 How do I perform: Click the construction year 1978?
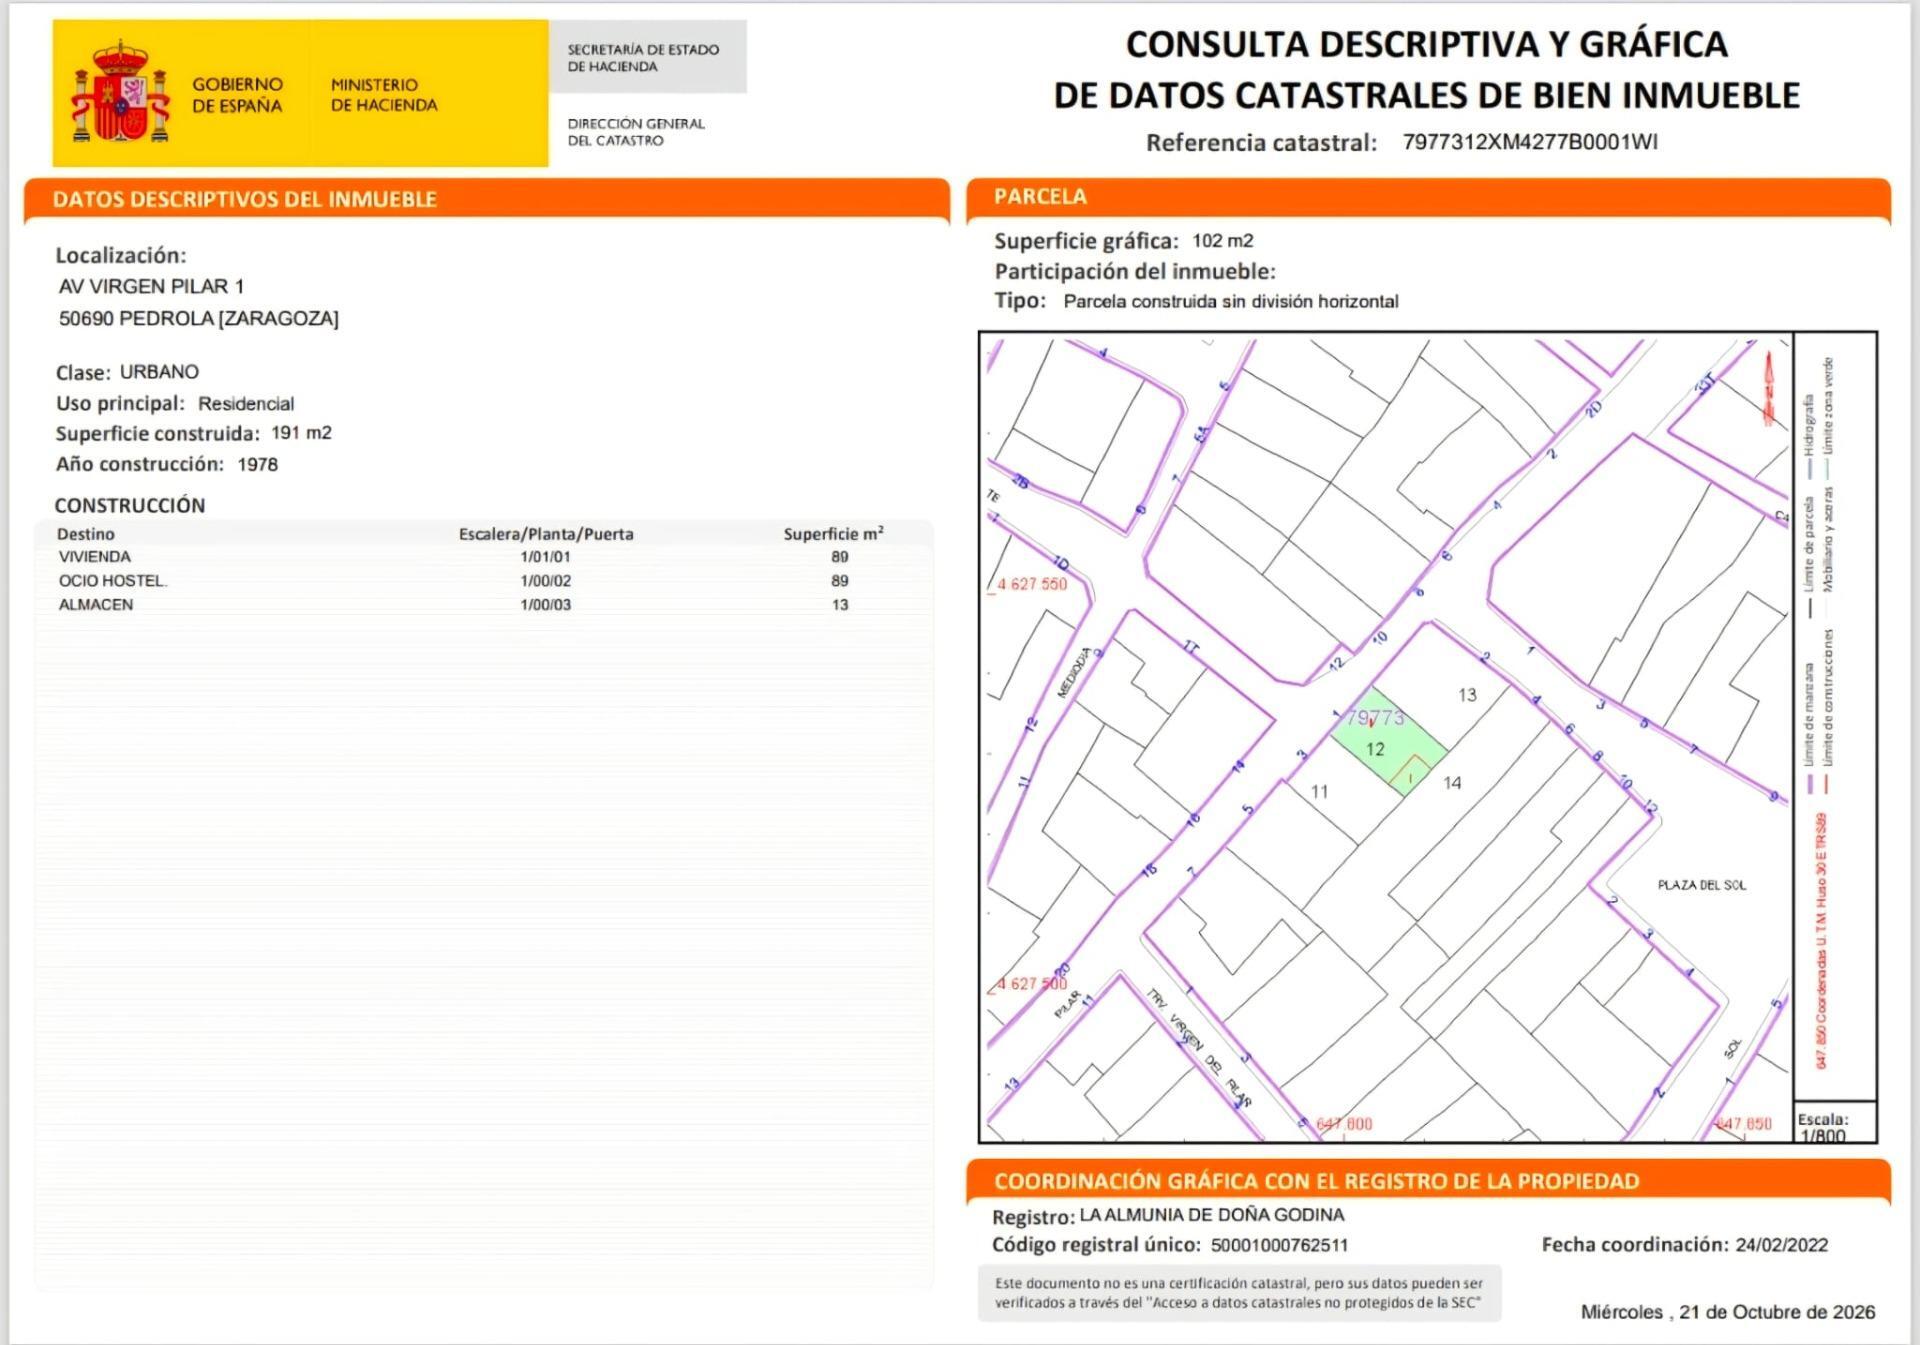tap(258, 464)
